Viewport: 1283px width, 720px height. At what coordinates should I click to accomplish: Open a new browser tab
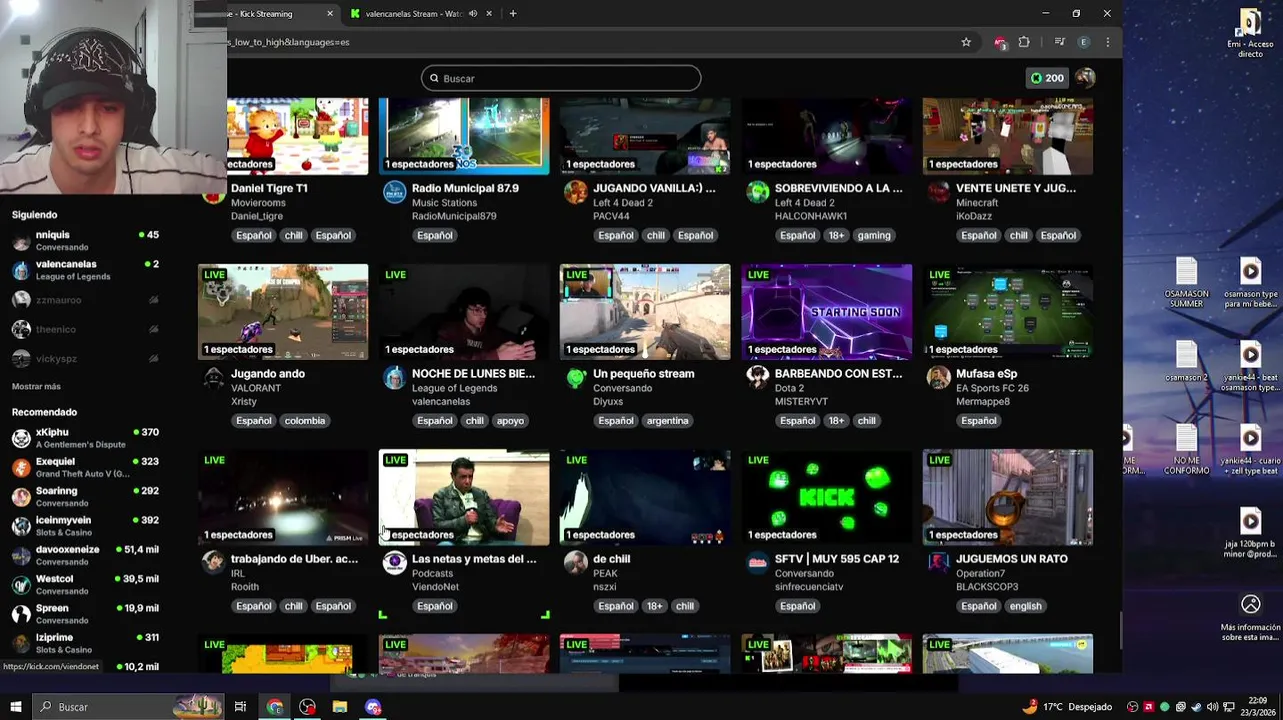[513, 14]
